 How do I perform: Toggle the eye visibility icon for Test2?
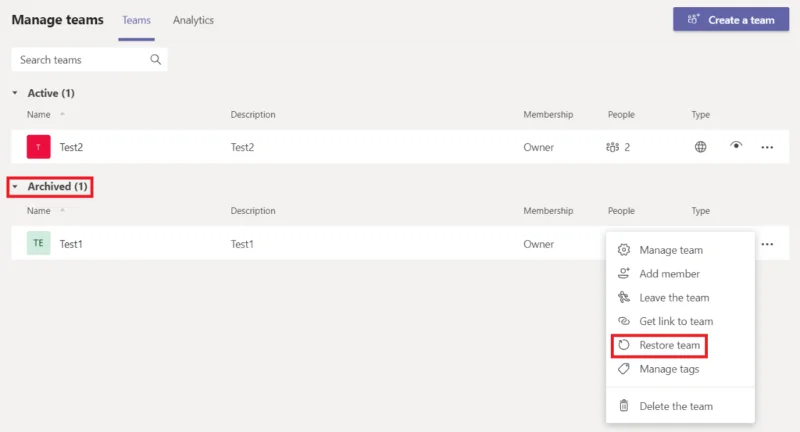click(736, 145)
